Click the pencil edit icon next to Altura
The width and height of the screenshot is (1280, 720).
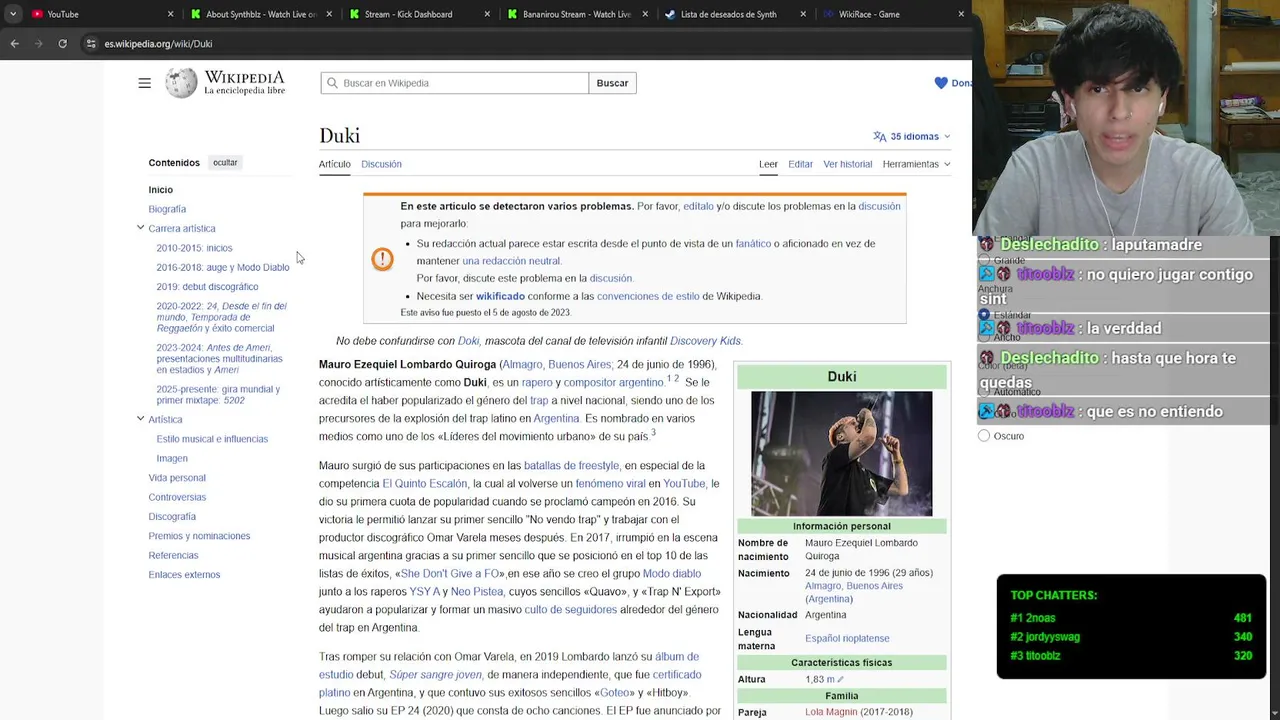coord(840,680)
